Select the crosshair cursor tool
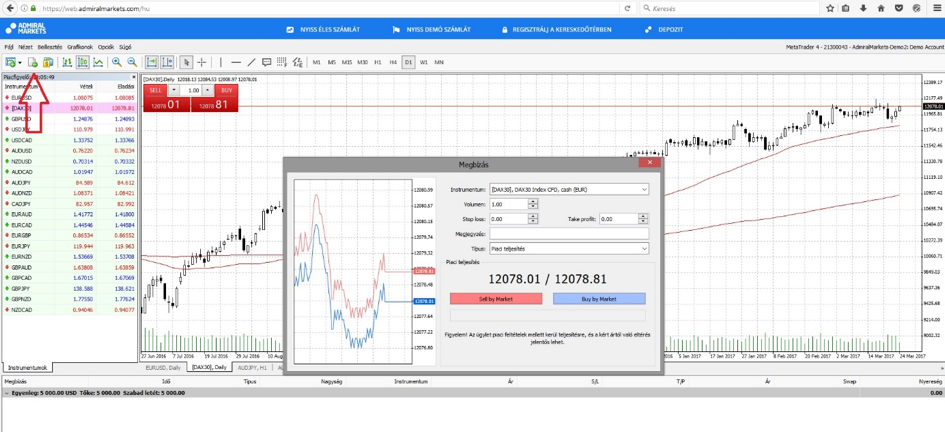This screenshot has width=945, height=432. pos(201,62)
